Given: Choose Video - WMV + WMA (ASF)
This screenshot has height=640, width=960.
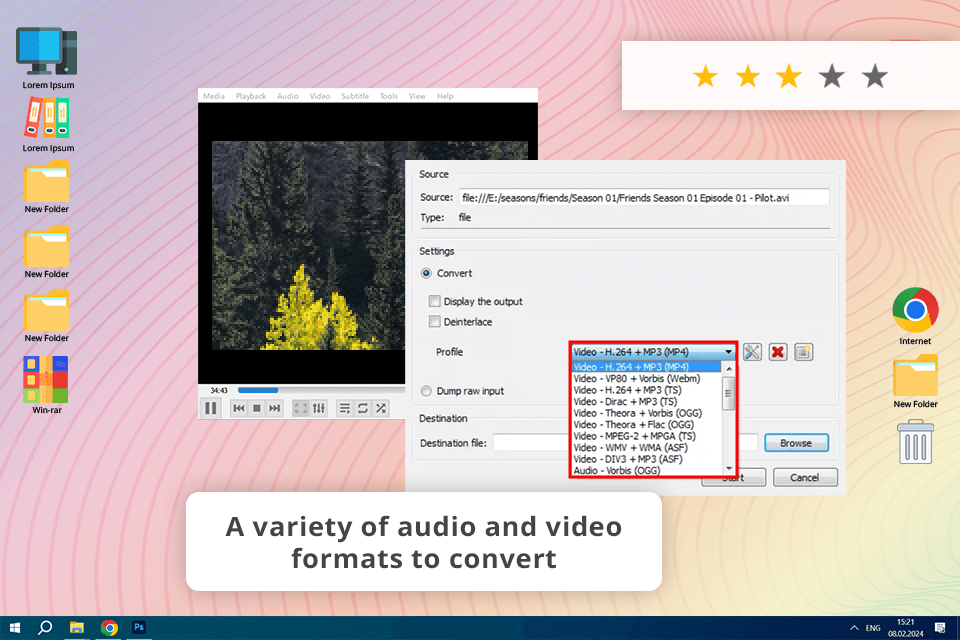Looking at the screenshot, I should click(x=646, y=448).
